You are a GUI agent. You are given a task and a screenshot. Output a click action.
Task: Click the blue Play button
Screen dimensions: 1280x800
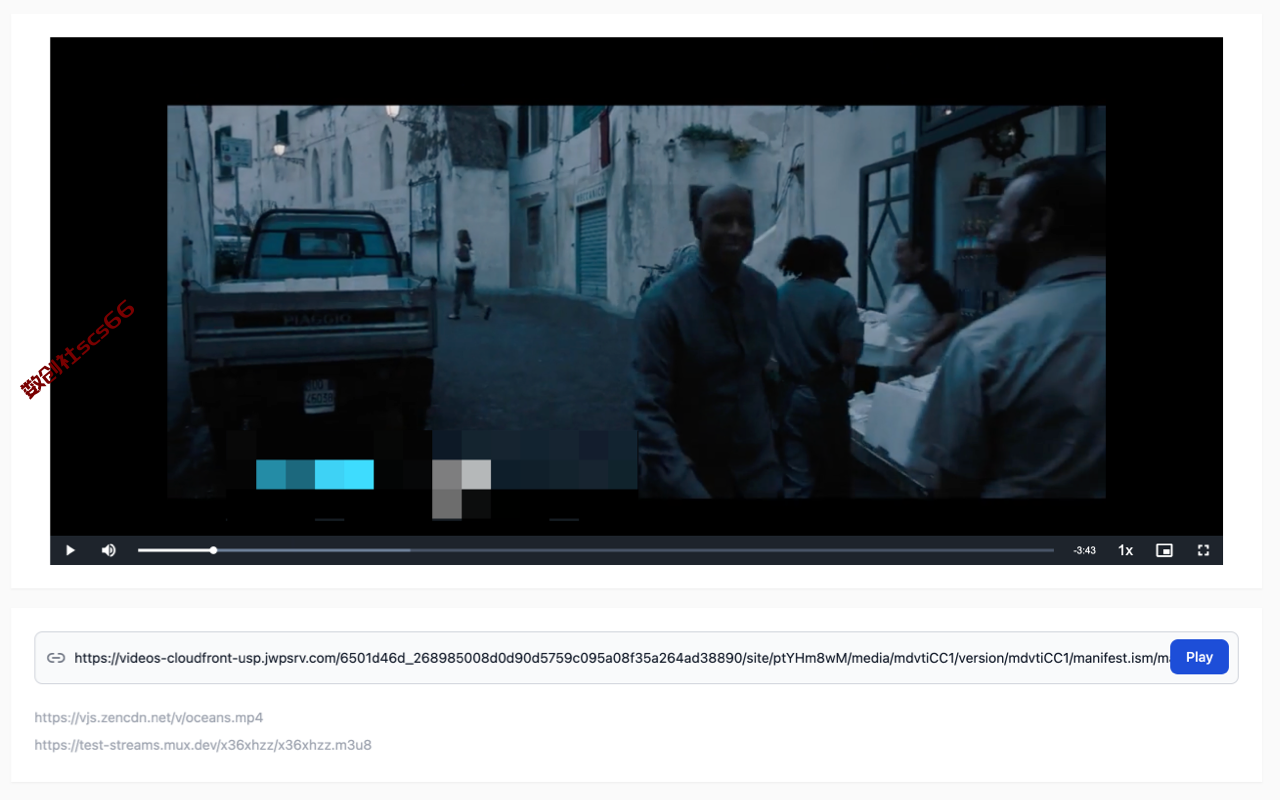tap(1199, 657)
